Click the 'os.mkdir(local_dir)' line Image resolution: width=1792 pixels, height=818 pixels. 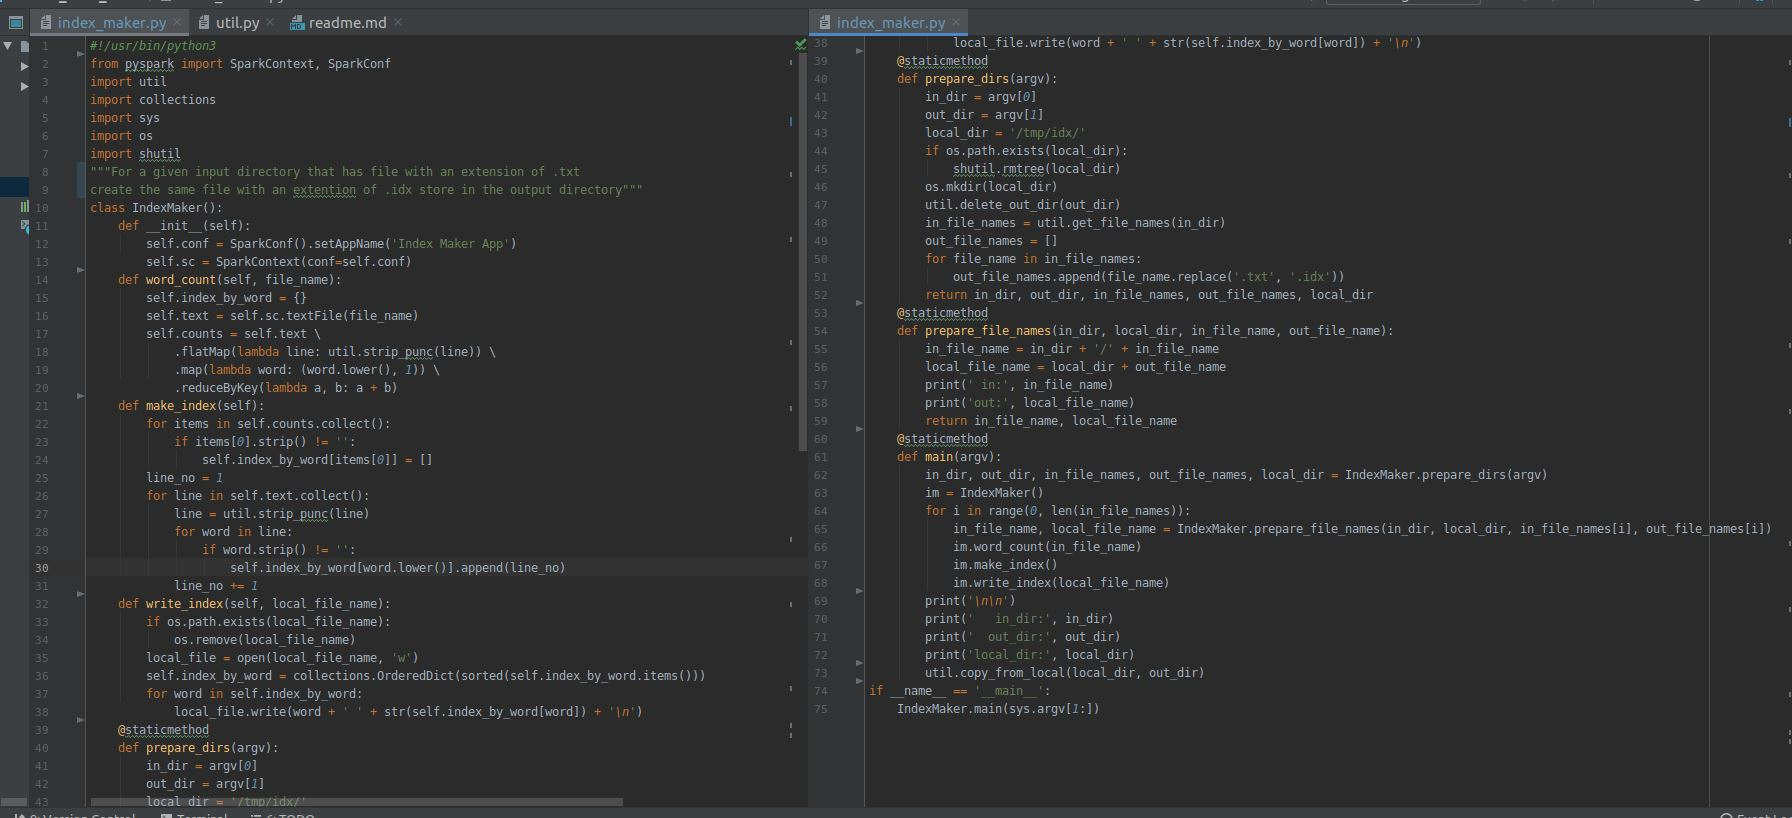[x=991, y=187]
